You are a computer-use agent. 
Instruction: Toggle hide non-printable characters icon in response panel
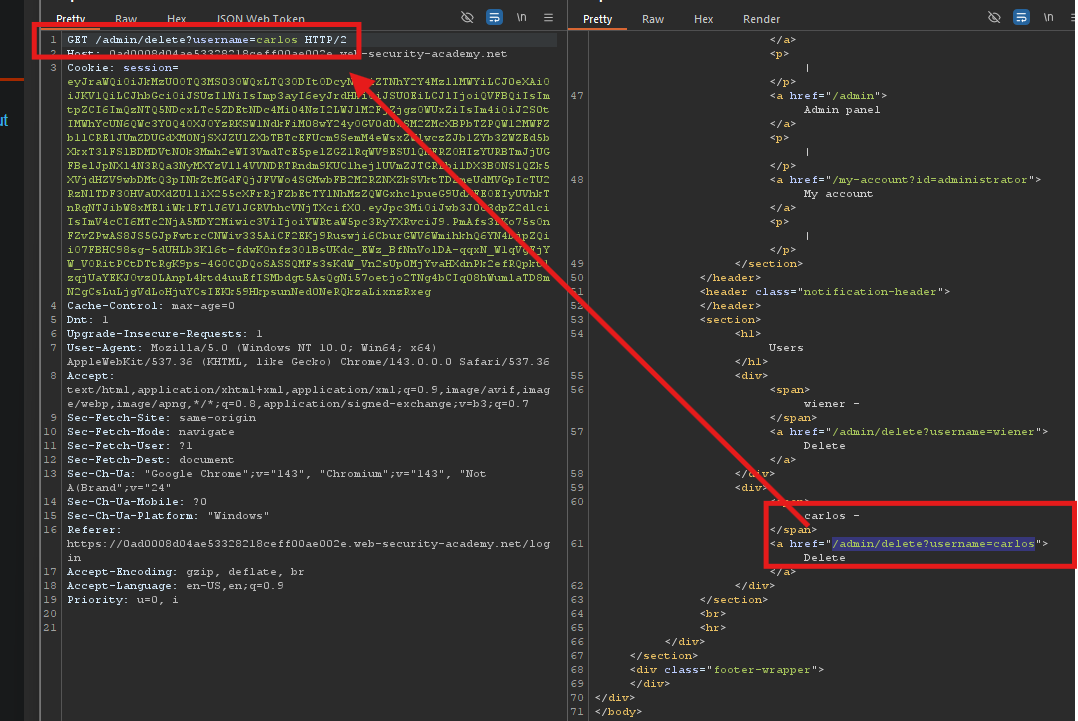point(994,17)
